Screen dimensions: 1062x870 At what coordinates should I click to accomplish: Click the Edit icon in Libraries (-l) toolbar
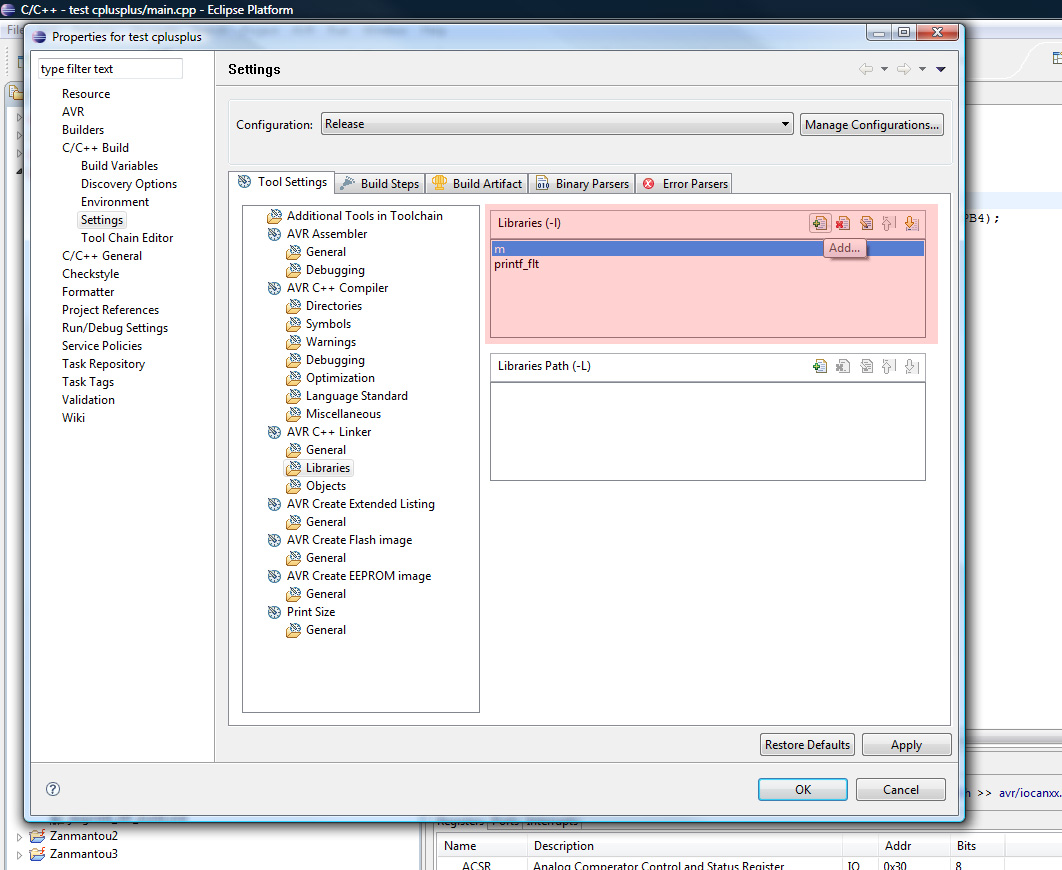point(866,223)
